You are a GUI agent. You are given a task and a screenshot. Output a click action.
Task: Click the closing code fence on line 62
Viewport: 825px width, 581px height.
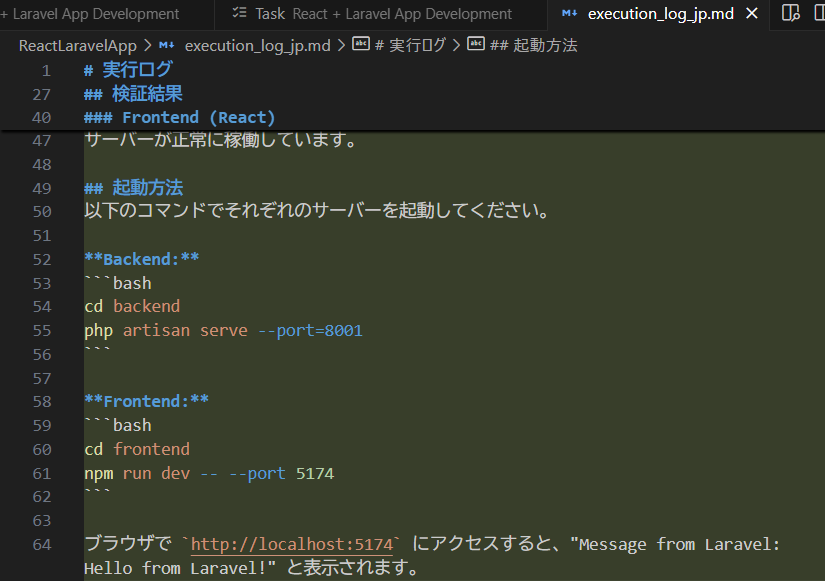coord(97,493)
